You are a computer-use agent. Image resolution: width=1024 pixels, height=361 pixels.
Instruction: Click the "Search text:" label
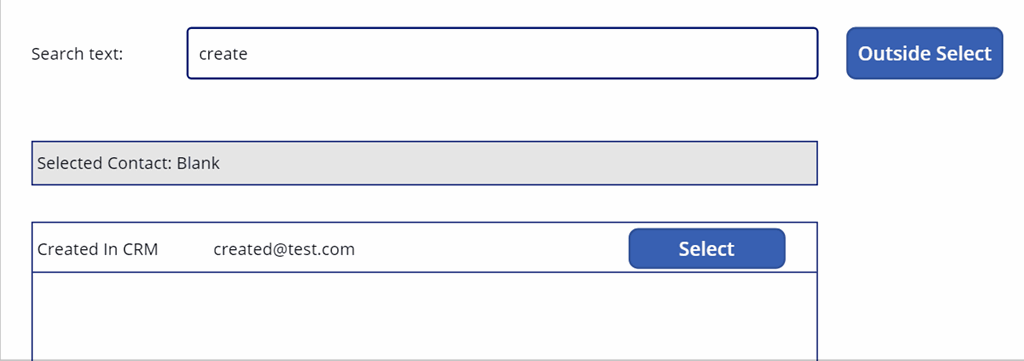coord(77,54)
